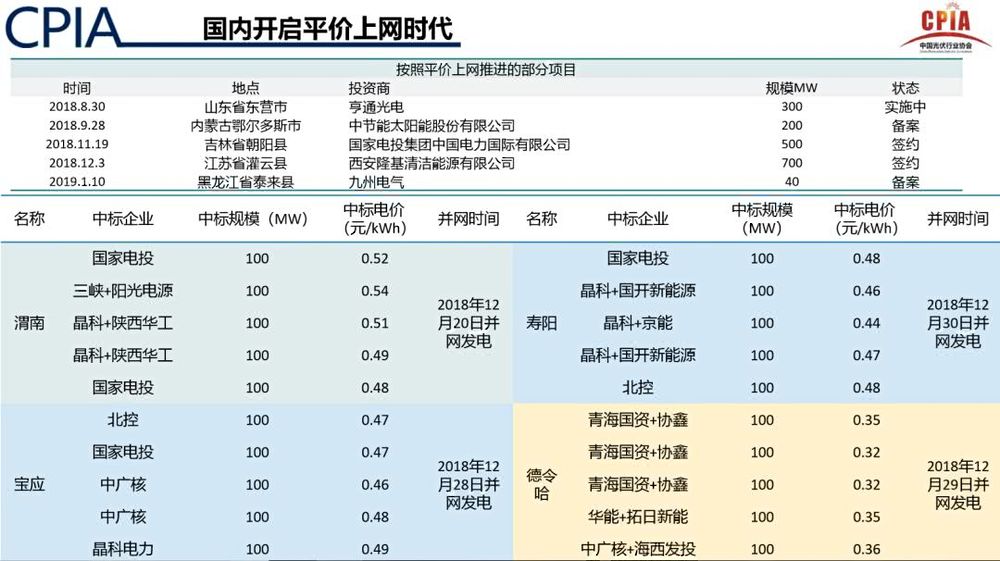Click the 签约 status in the 吉林省朝阳县 row
The image size is (1000, 561).
click(905, 145)
